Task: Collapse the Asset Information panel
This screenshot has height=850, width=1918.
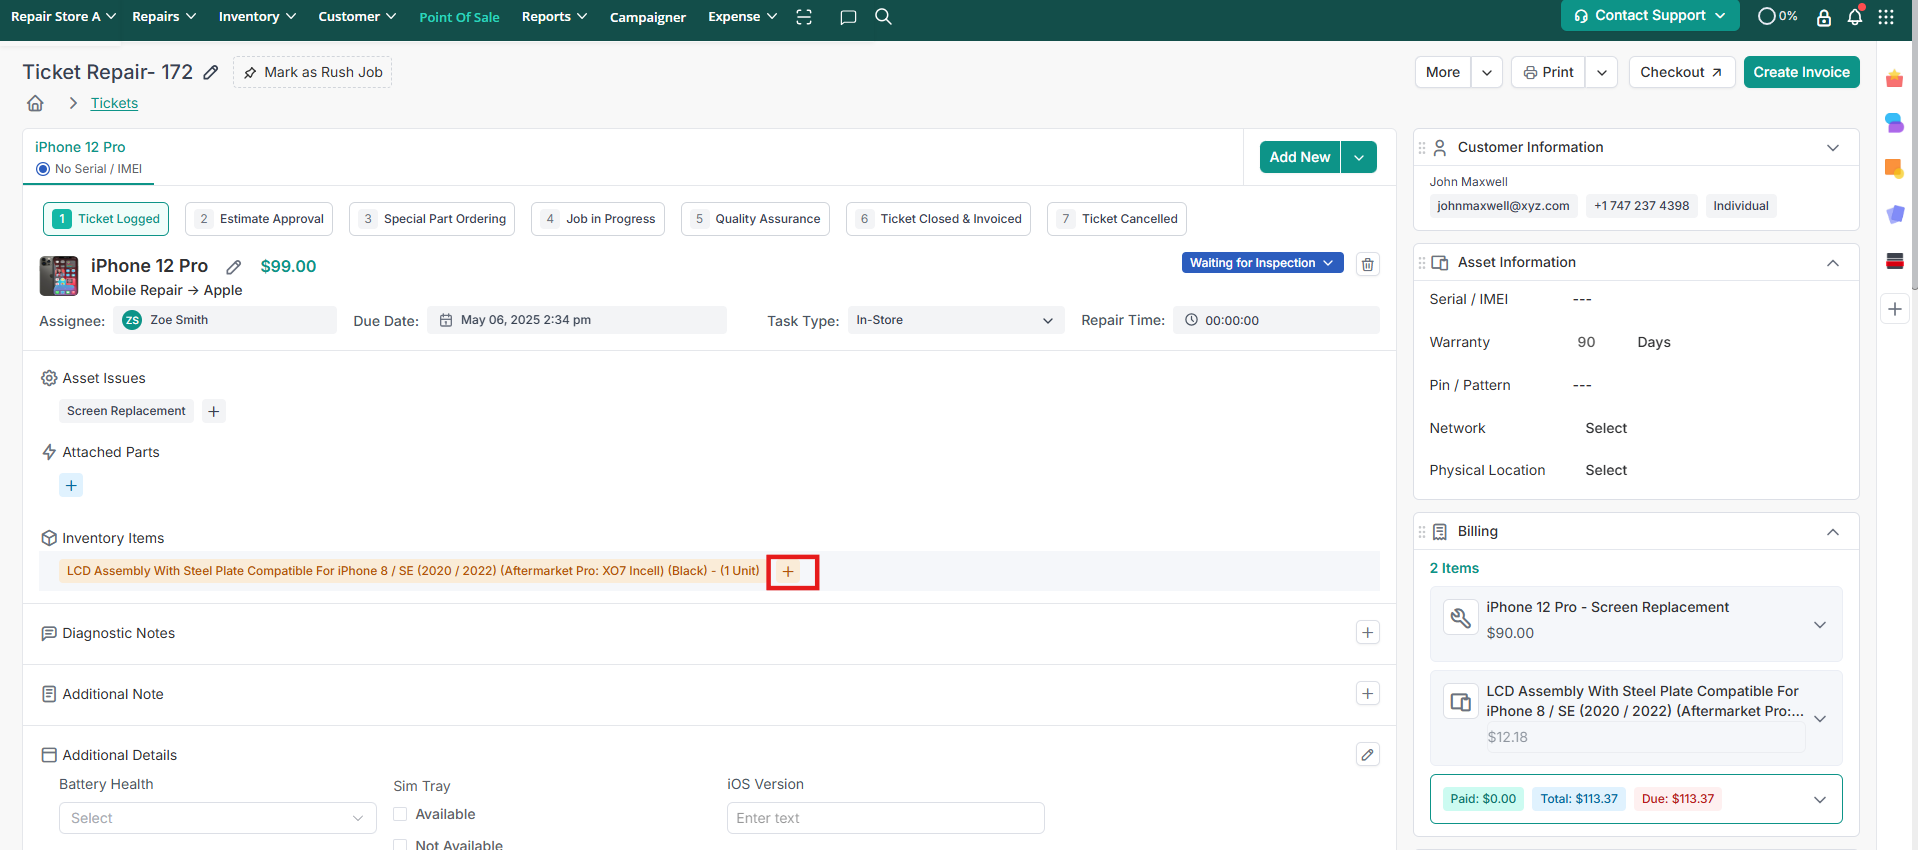Action: 1833,263
